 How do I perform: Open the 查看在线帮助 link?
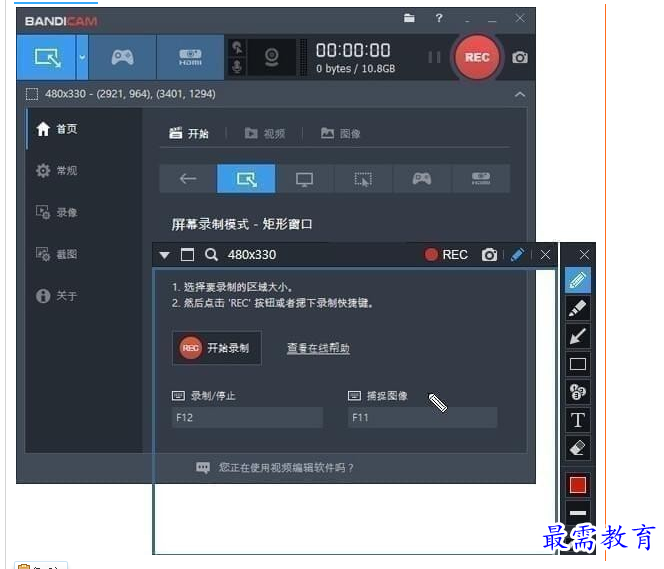318,348
